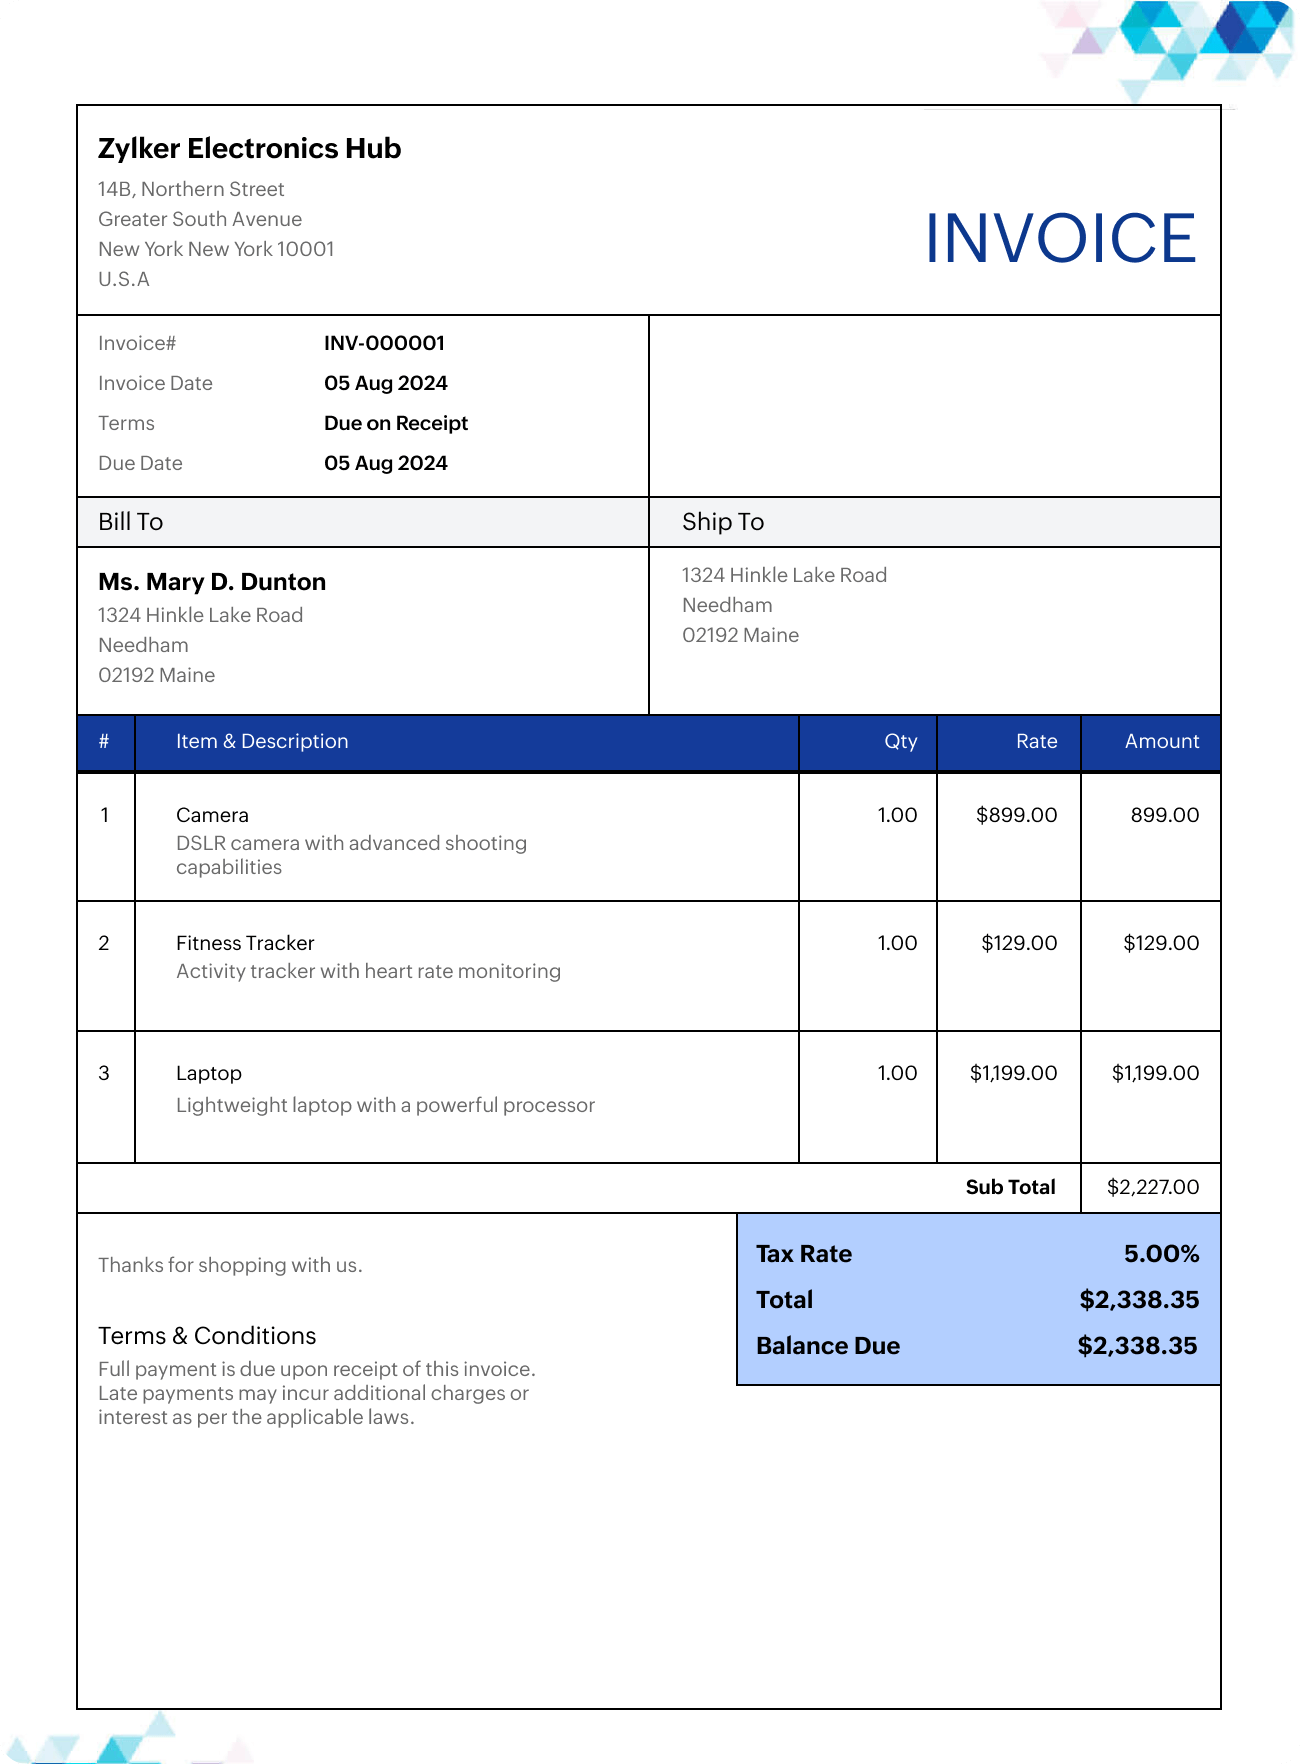Click the Due on Receipt terms value
The image size is (1300, 1764).
[x=395, y=423]
